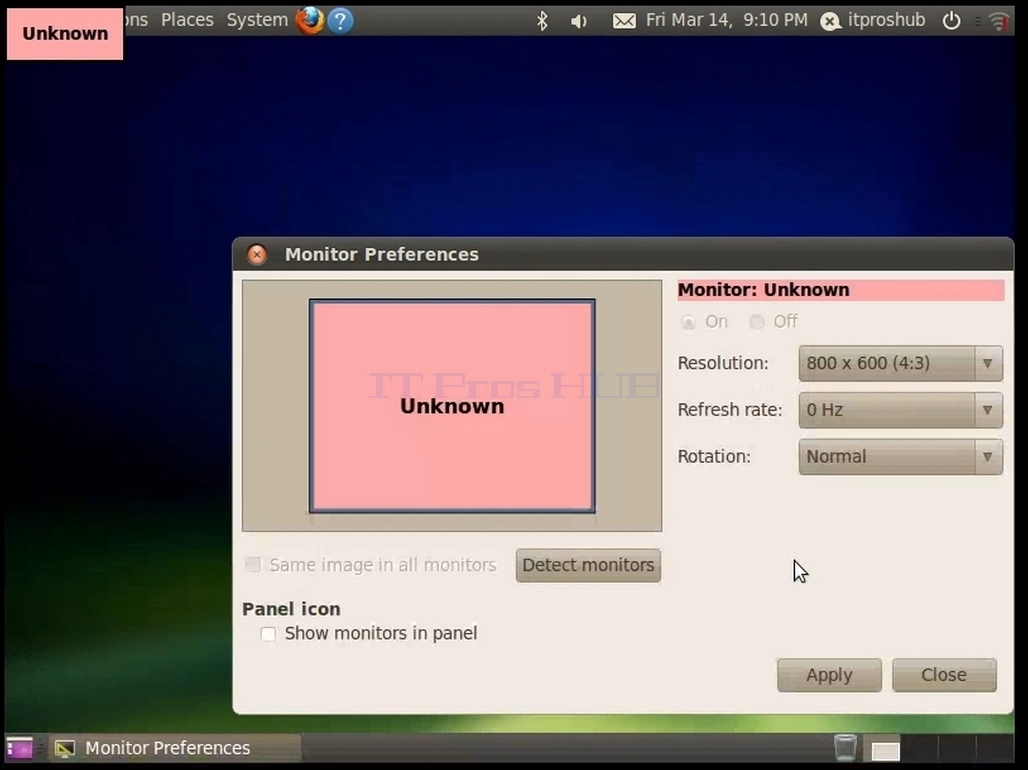Open the mail envelope indicator

623,21
